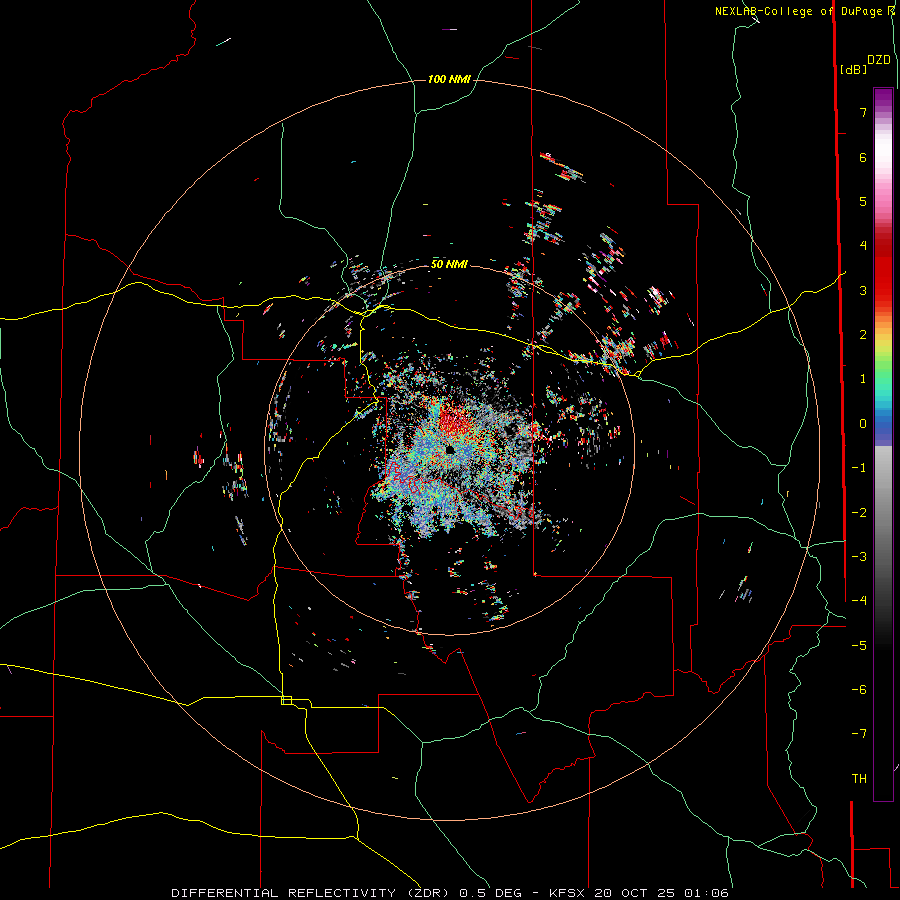Click the "KFSX" radar ID in the caption
Screen dimensions: 900x900
(568, 893)
